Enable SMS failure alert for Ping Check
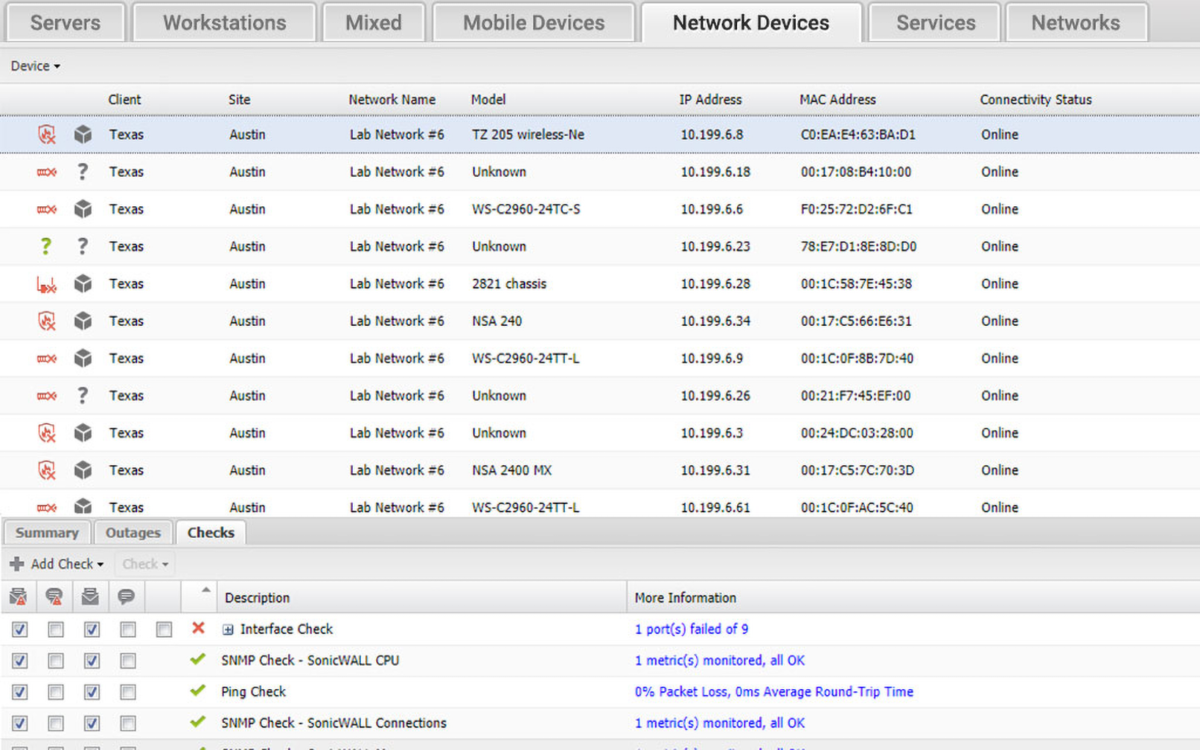This screenshot has width=1200, height=750. [56, 692]
